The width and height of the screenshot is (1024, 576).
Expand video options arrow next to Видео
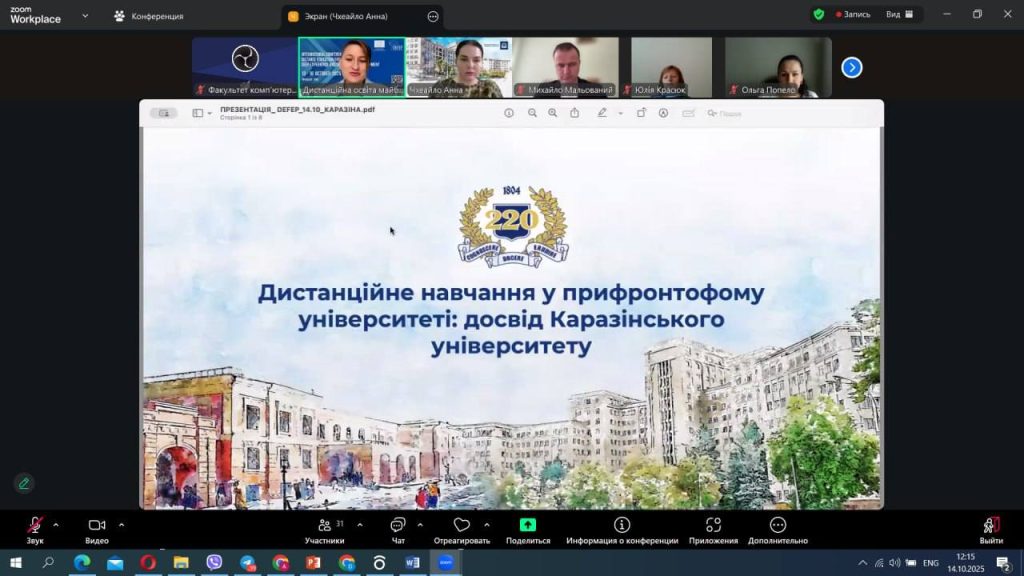click(122, 524)
